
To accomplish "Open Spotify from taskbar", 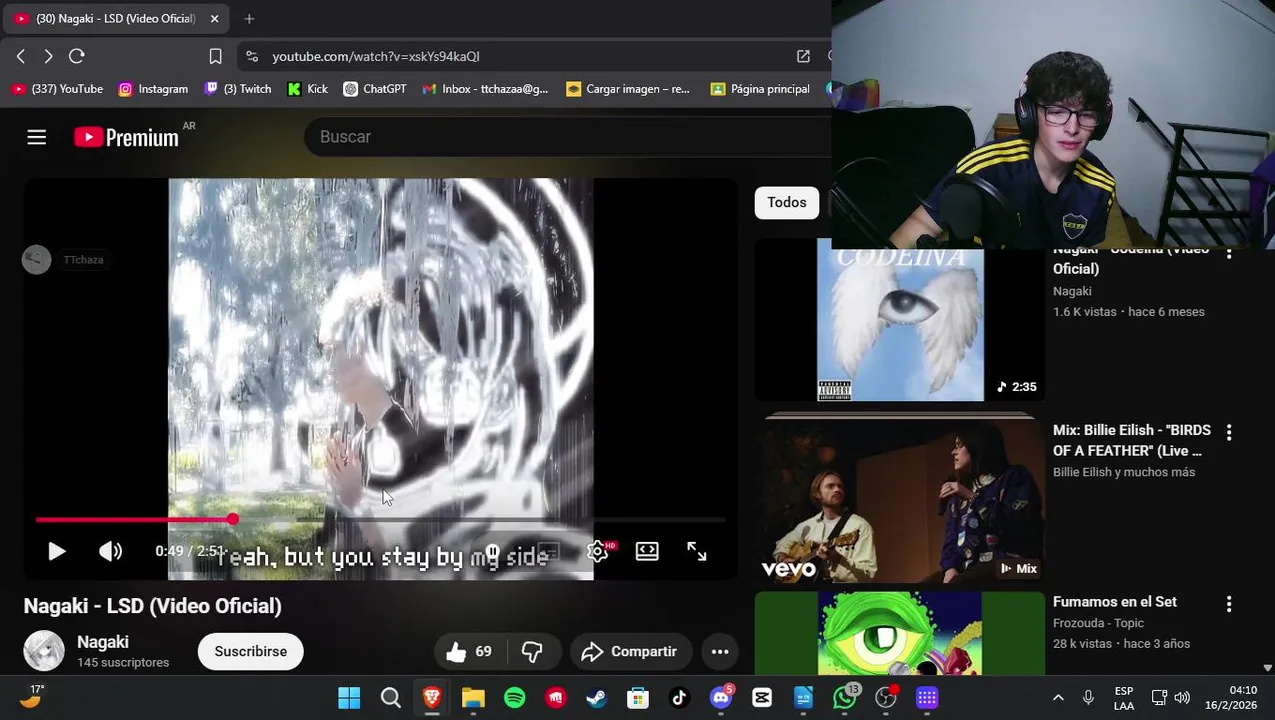I will 515,698.
